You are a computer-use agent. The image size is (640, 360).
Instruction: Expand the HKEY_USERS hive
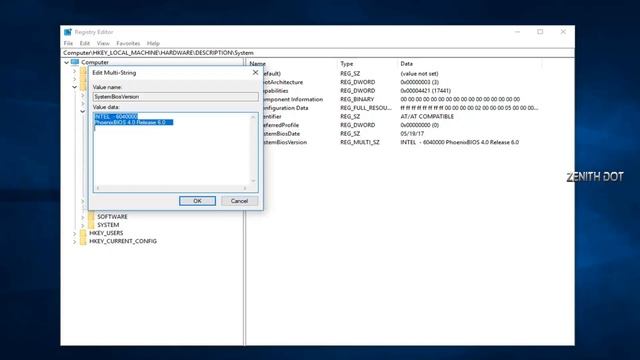pos(75,233)
